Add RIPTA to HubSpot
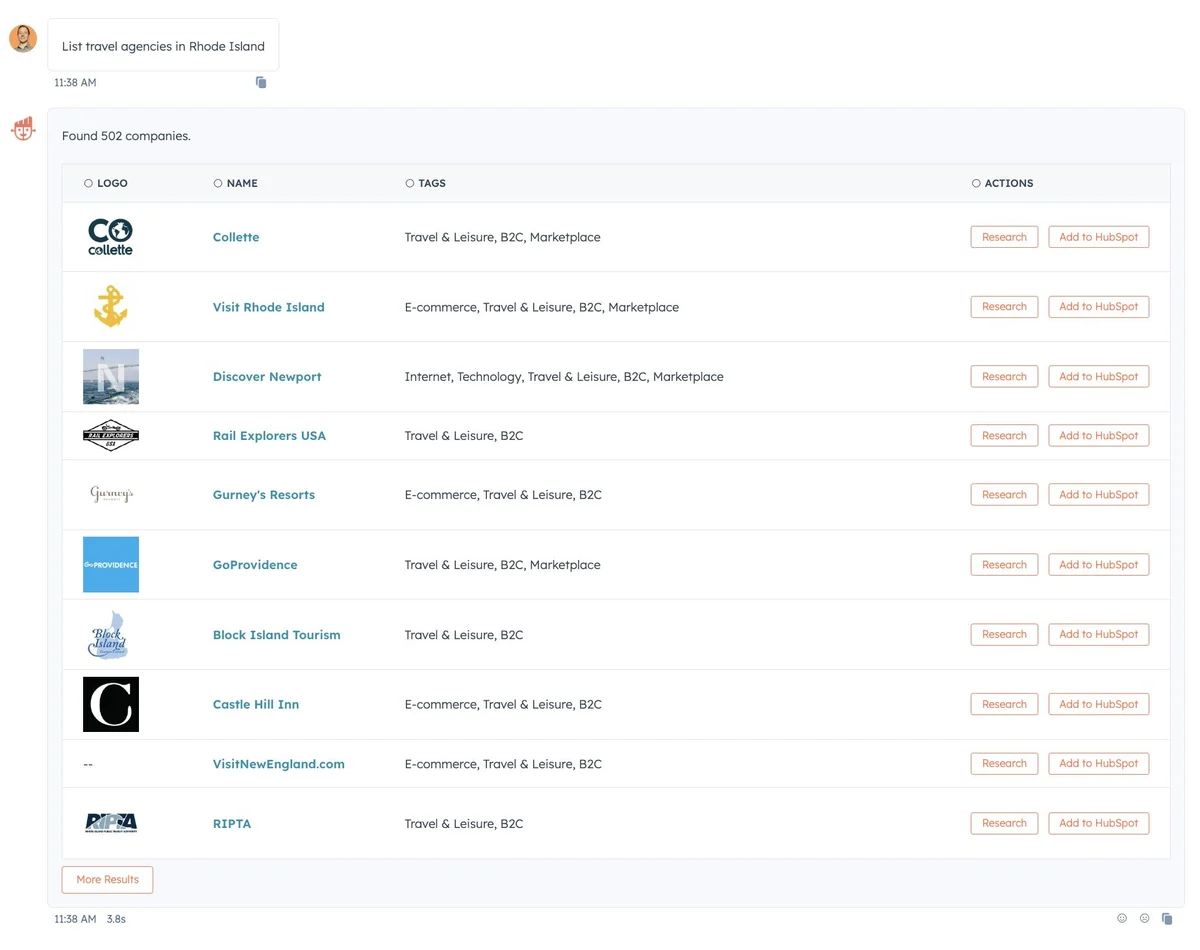 coord(1099,823)
